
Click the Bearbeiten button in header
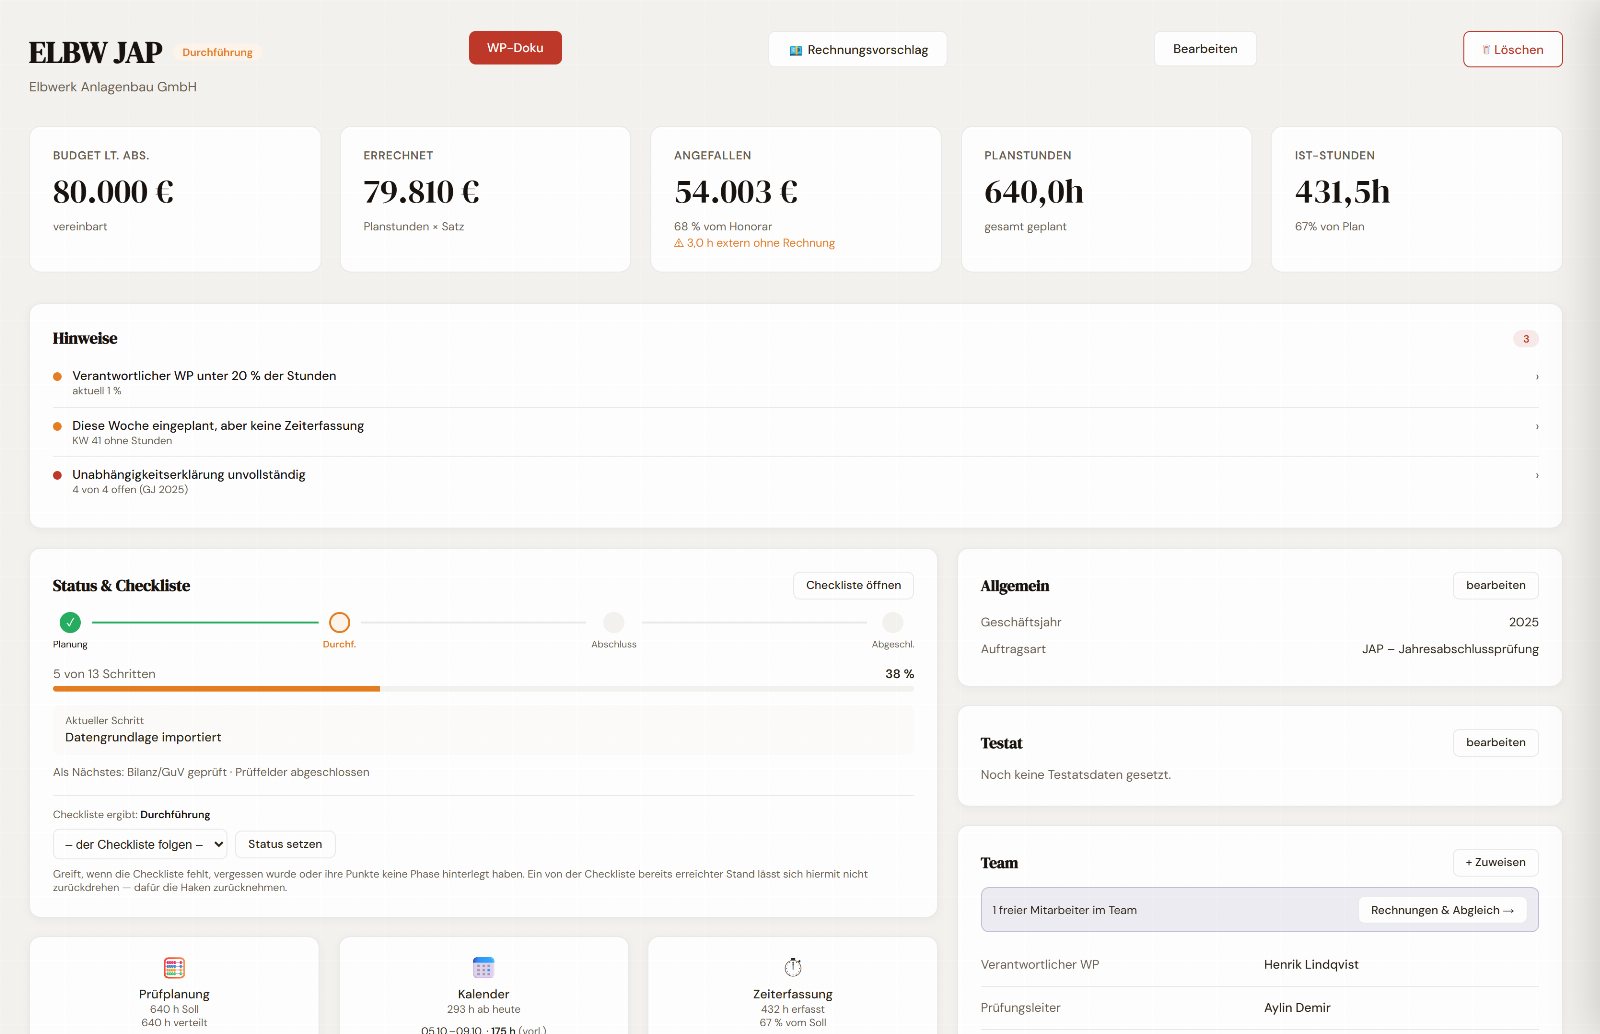pos(1205,49)
